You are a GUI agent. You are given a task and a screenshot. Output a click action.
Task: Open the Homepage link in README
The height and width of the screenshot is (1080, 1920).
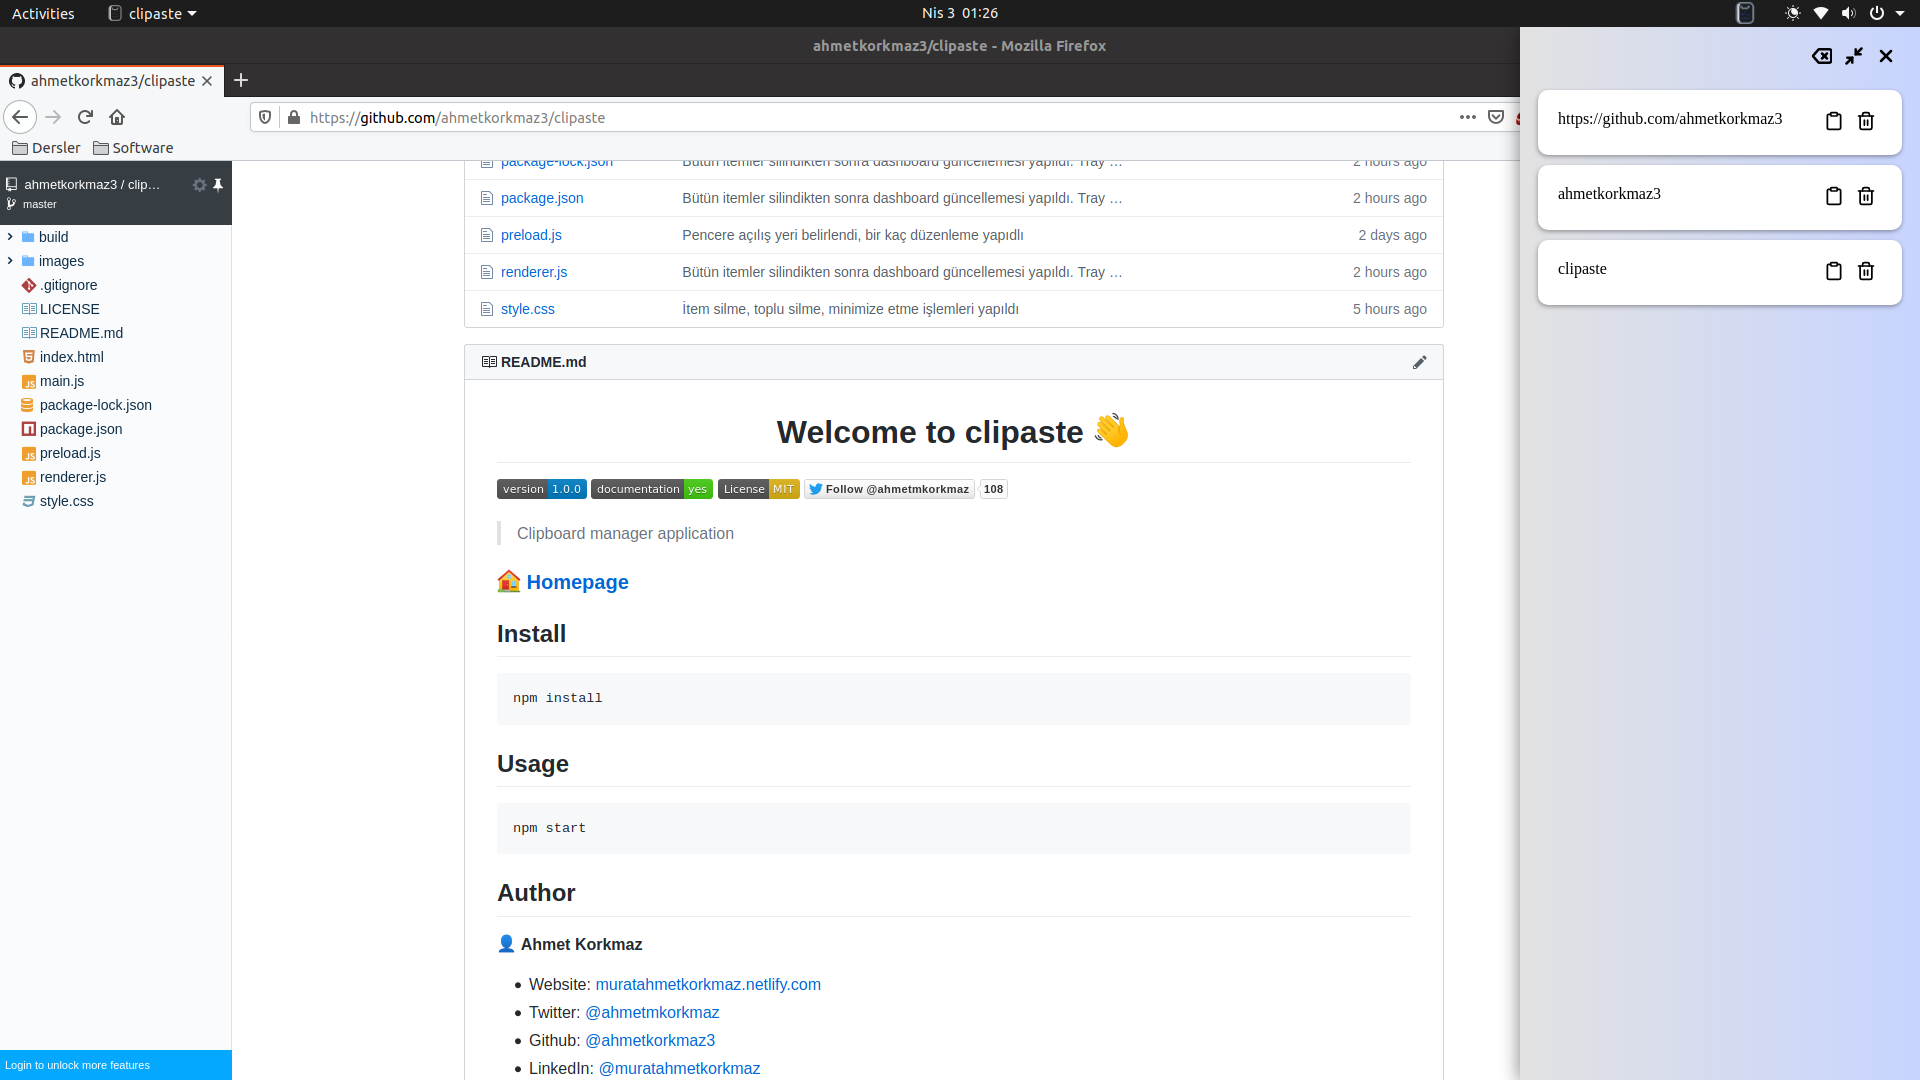coord(577,582)
